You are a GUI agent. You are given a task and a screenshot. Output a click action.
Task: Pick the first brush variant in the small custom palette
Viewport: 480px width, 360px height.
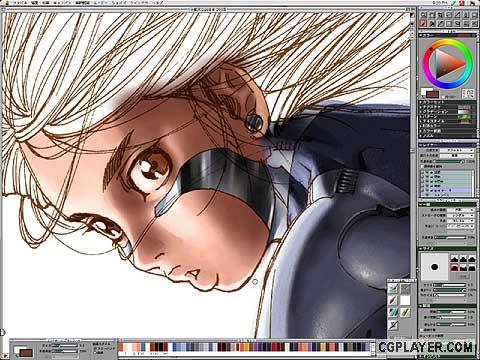pos(393,288)
